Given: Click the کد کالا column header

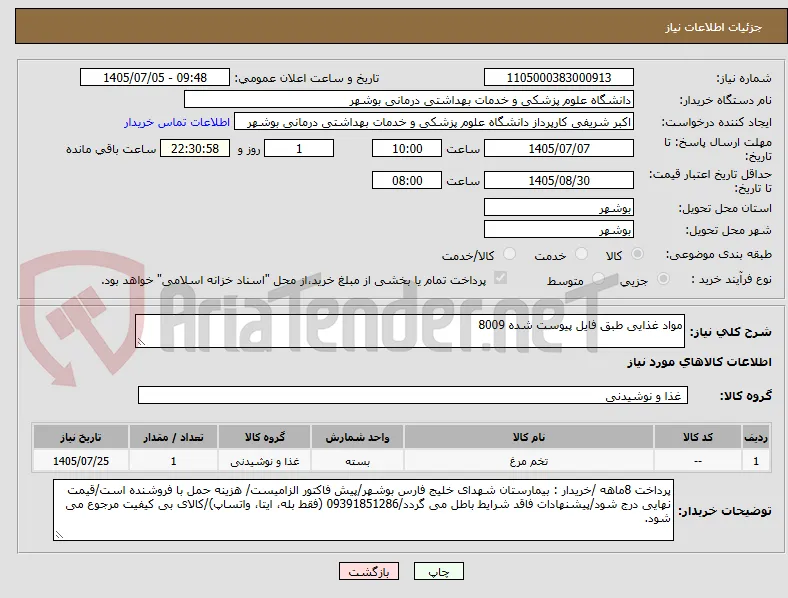Looking at the screenshot, I should click(x=698, y=437).
